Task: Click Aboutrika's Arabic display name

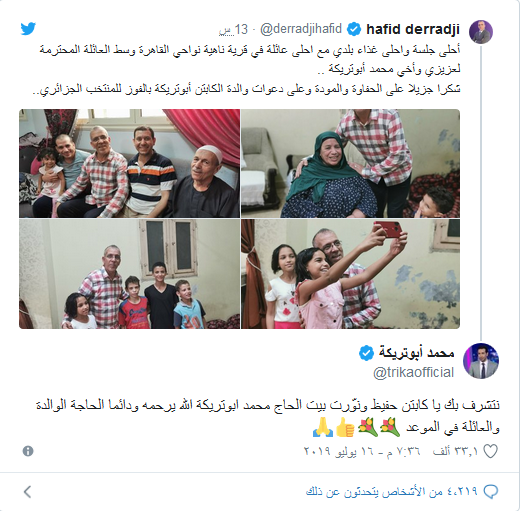Action: (416, 353)
